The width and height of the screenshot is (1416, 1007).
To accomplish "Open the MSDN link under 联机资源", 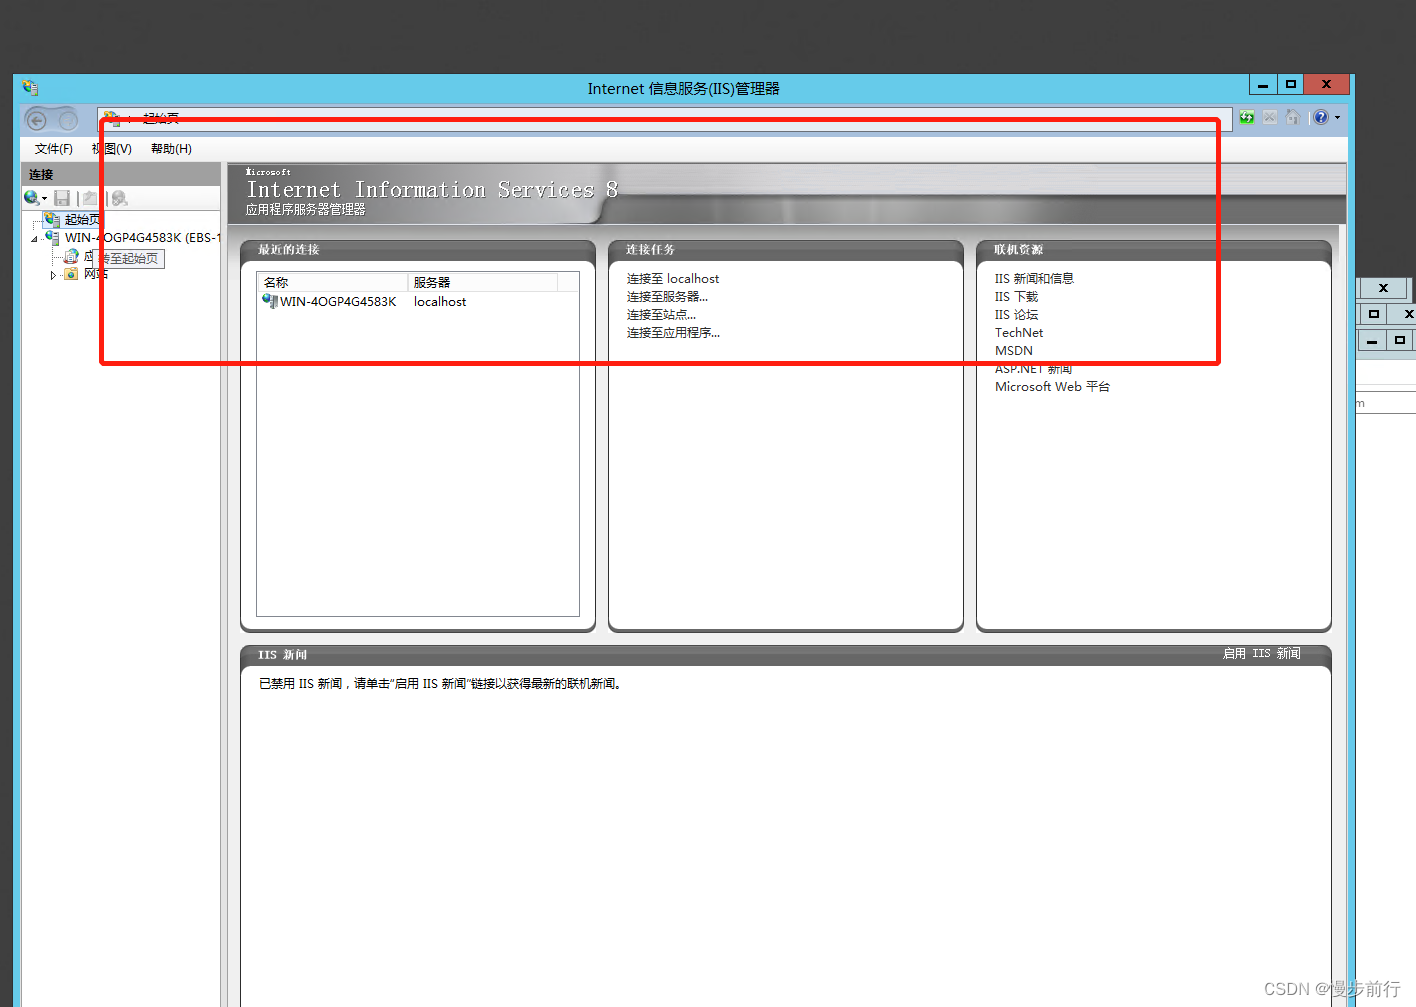I will [x=1013, y=350].
